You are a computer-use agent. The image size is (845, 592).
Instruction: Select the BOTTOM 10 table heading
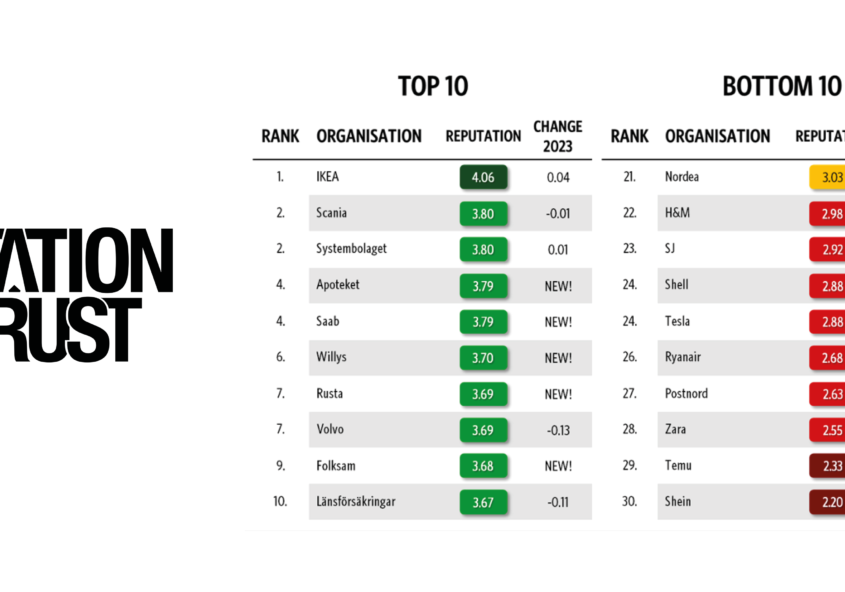click(782, 87)
